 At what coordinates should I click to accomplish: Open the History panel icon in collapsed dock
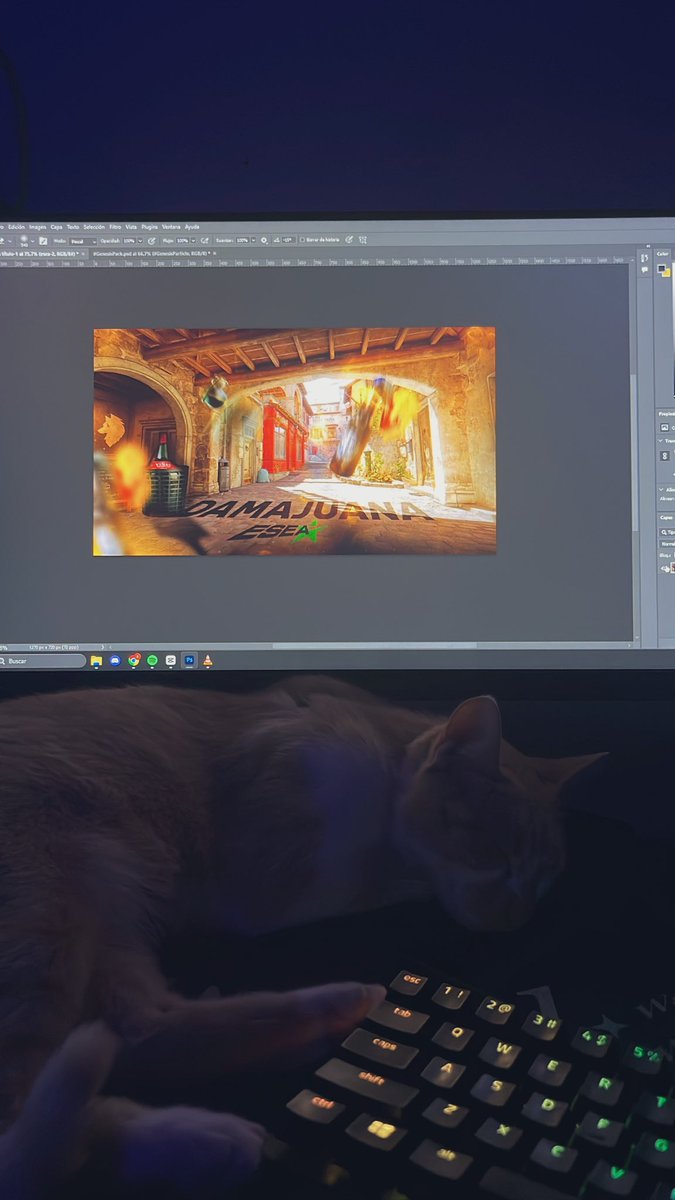[644, 258]
